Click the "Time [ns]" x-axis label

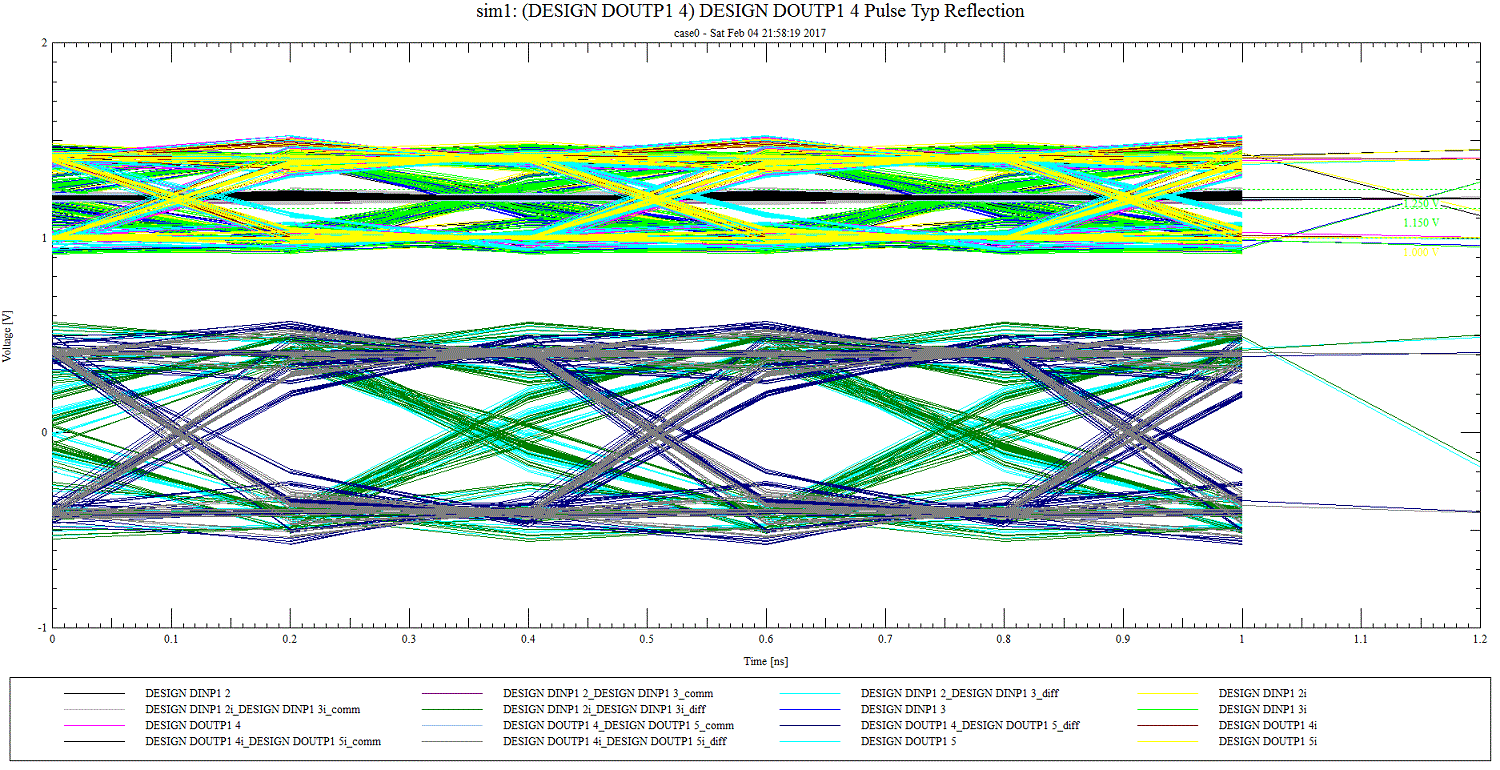tap(765, 661)
